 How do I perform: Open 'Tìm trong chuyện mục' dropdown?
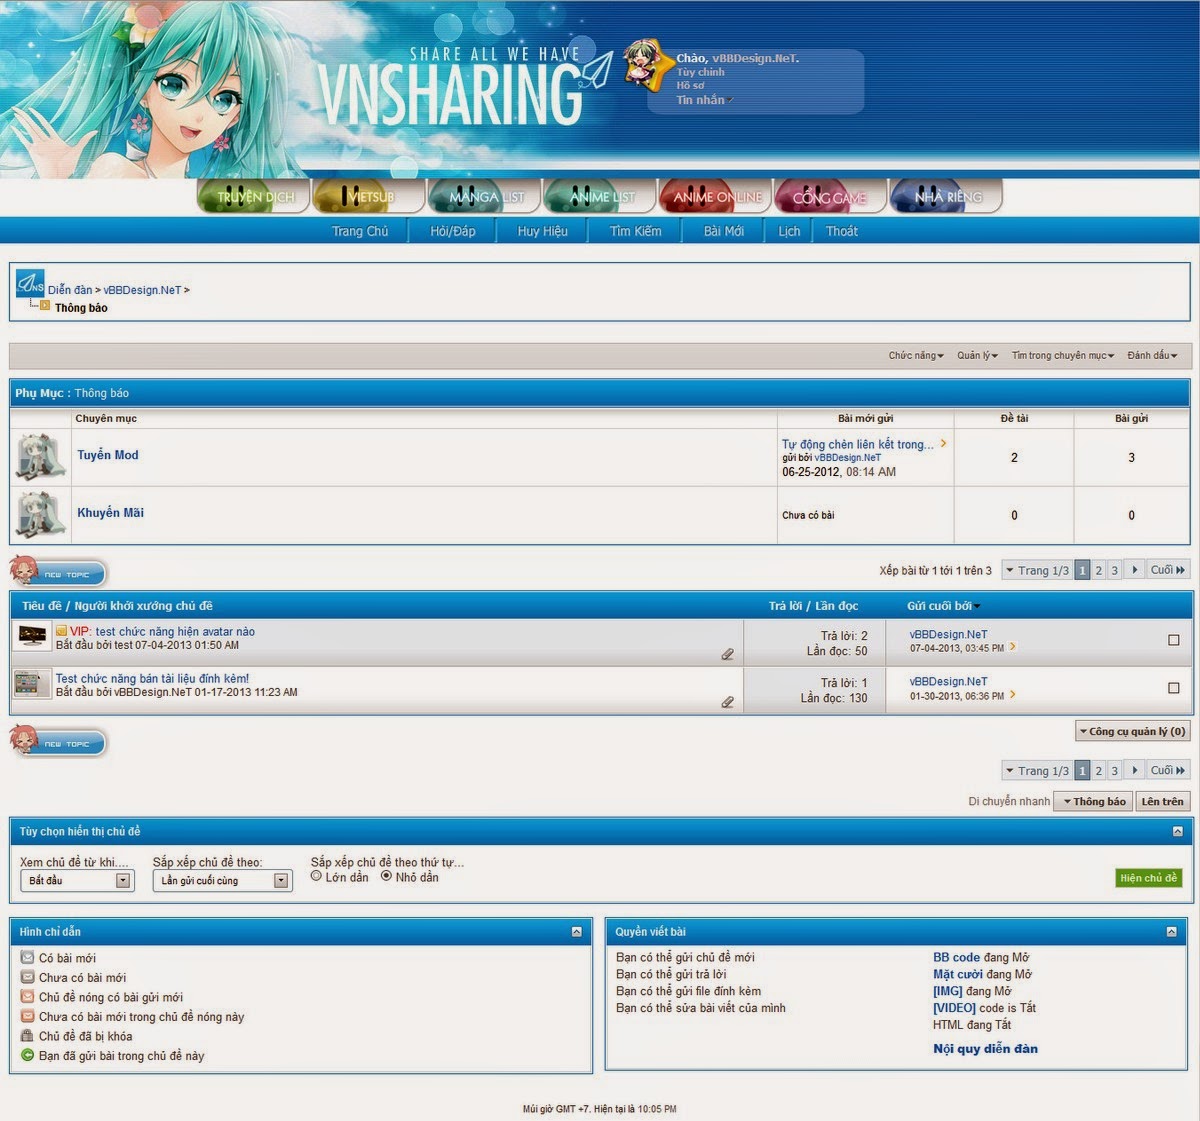pyautogui.click(x=1062, y=355)
